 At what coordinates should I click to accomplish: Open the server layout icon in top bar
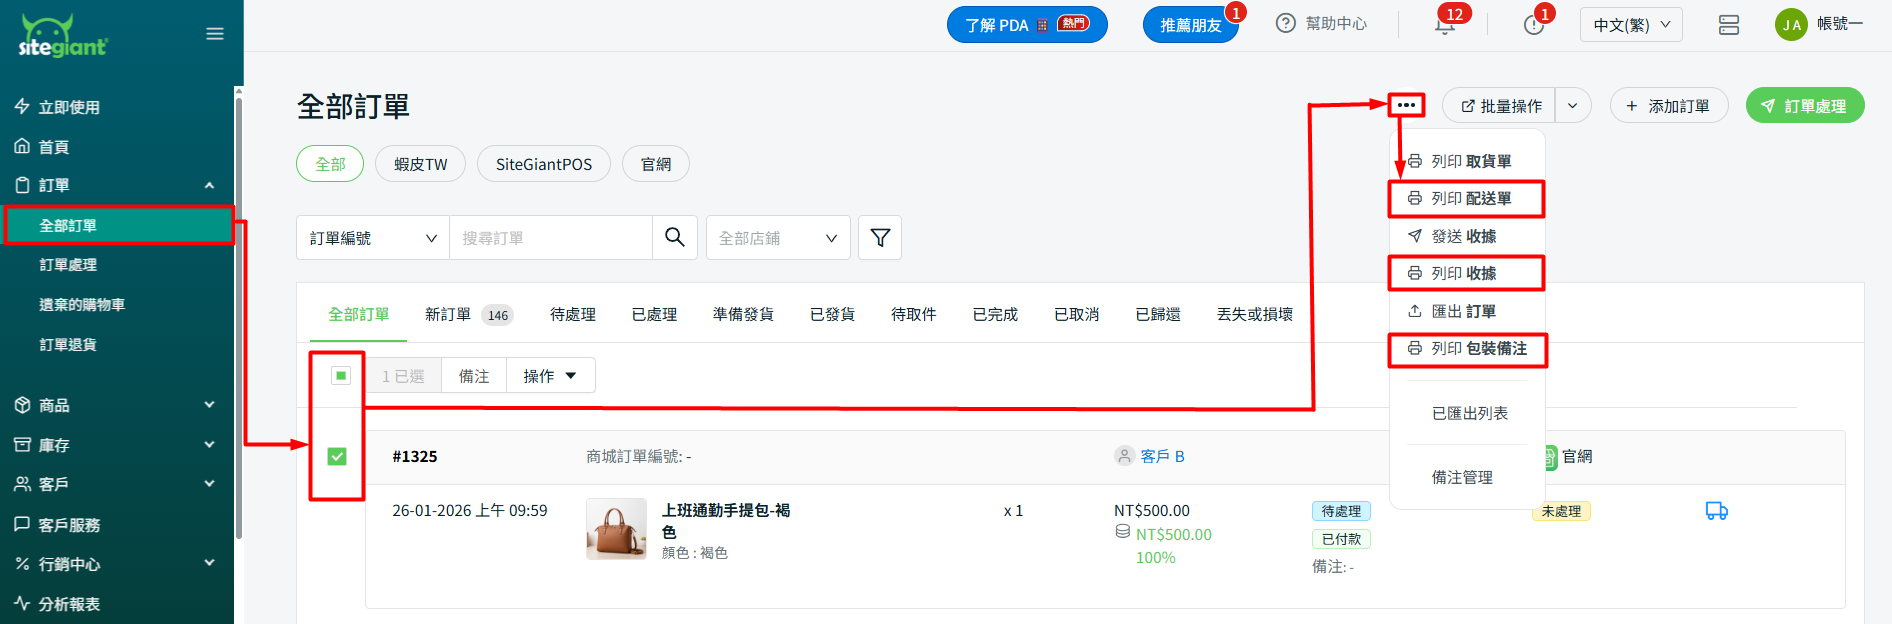coord(1728,25)
